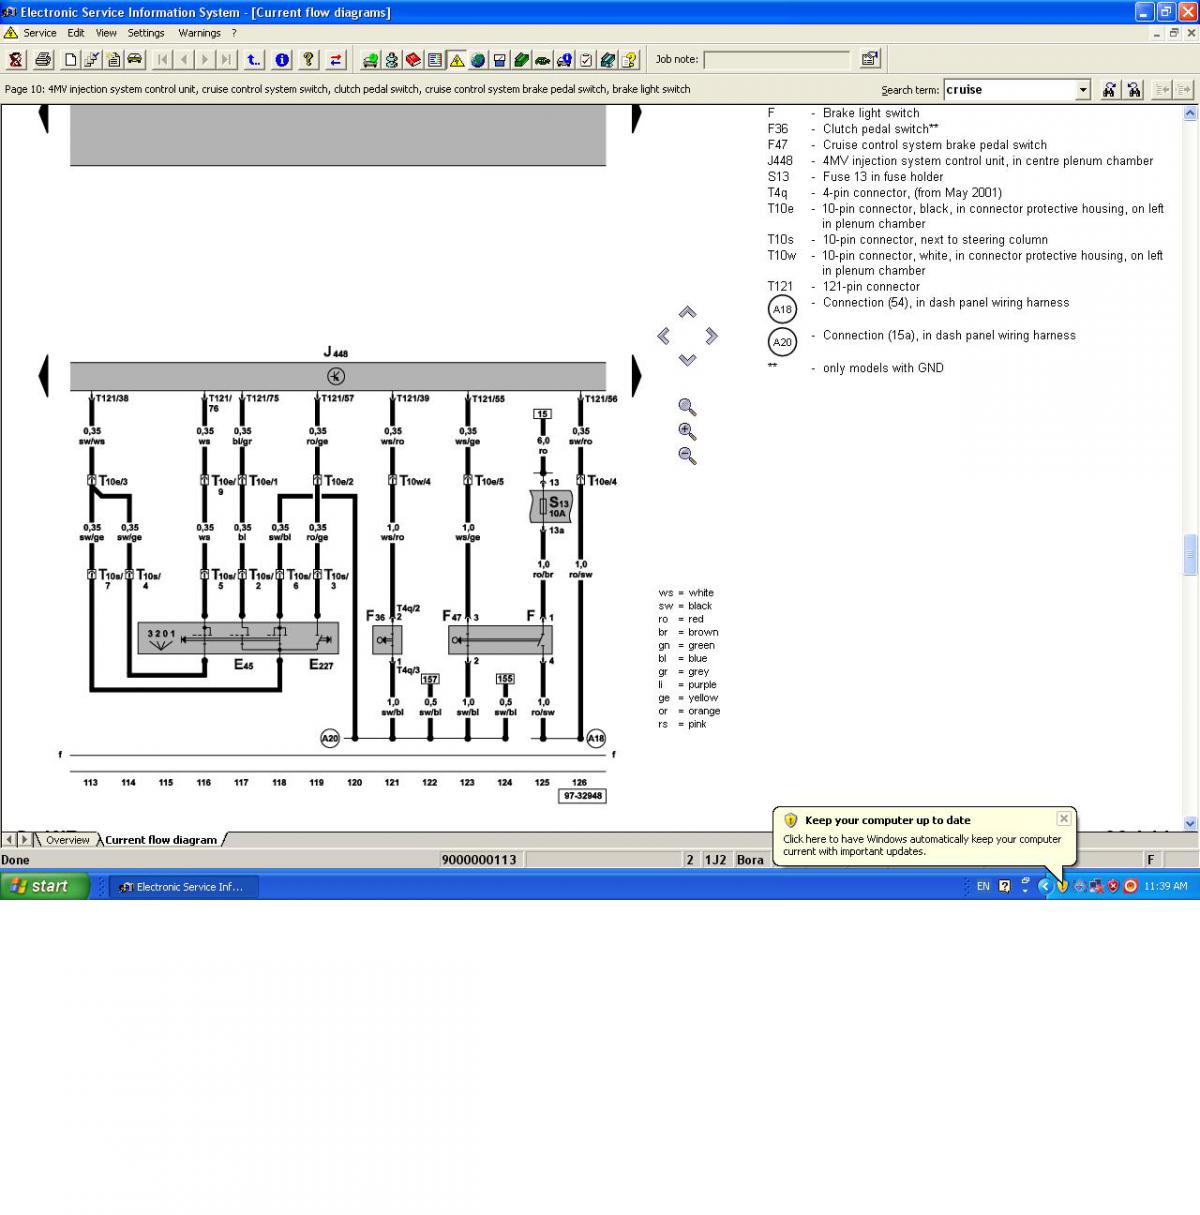Click the Job note input field
Screen dimensions: 1200x1215
point(776,60)
